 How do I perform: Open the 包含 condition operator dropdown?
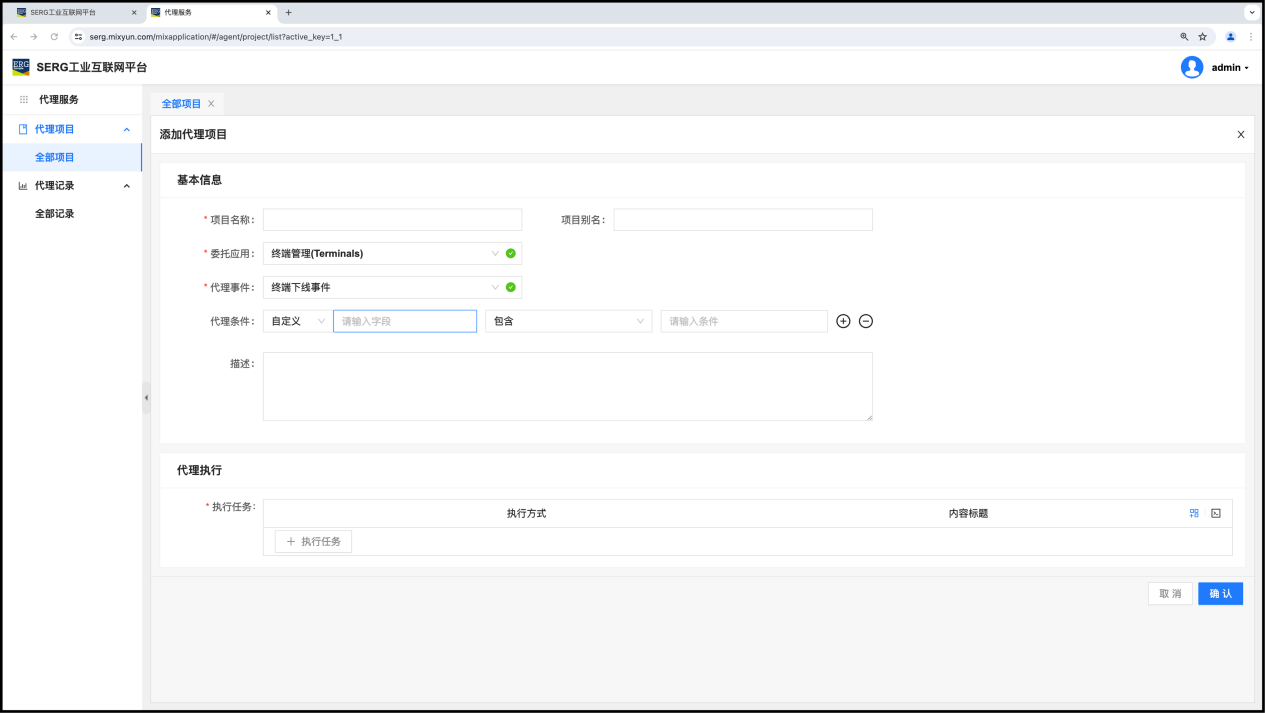568,321
